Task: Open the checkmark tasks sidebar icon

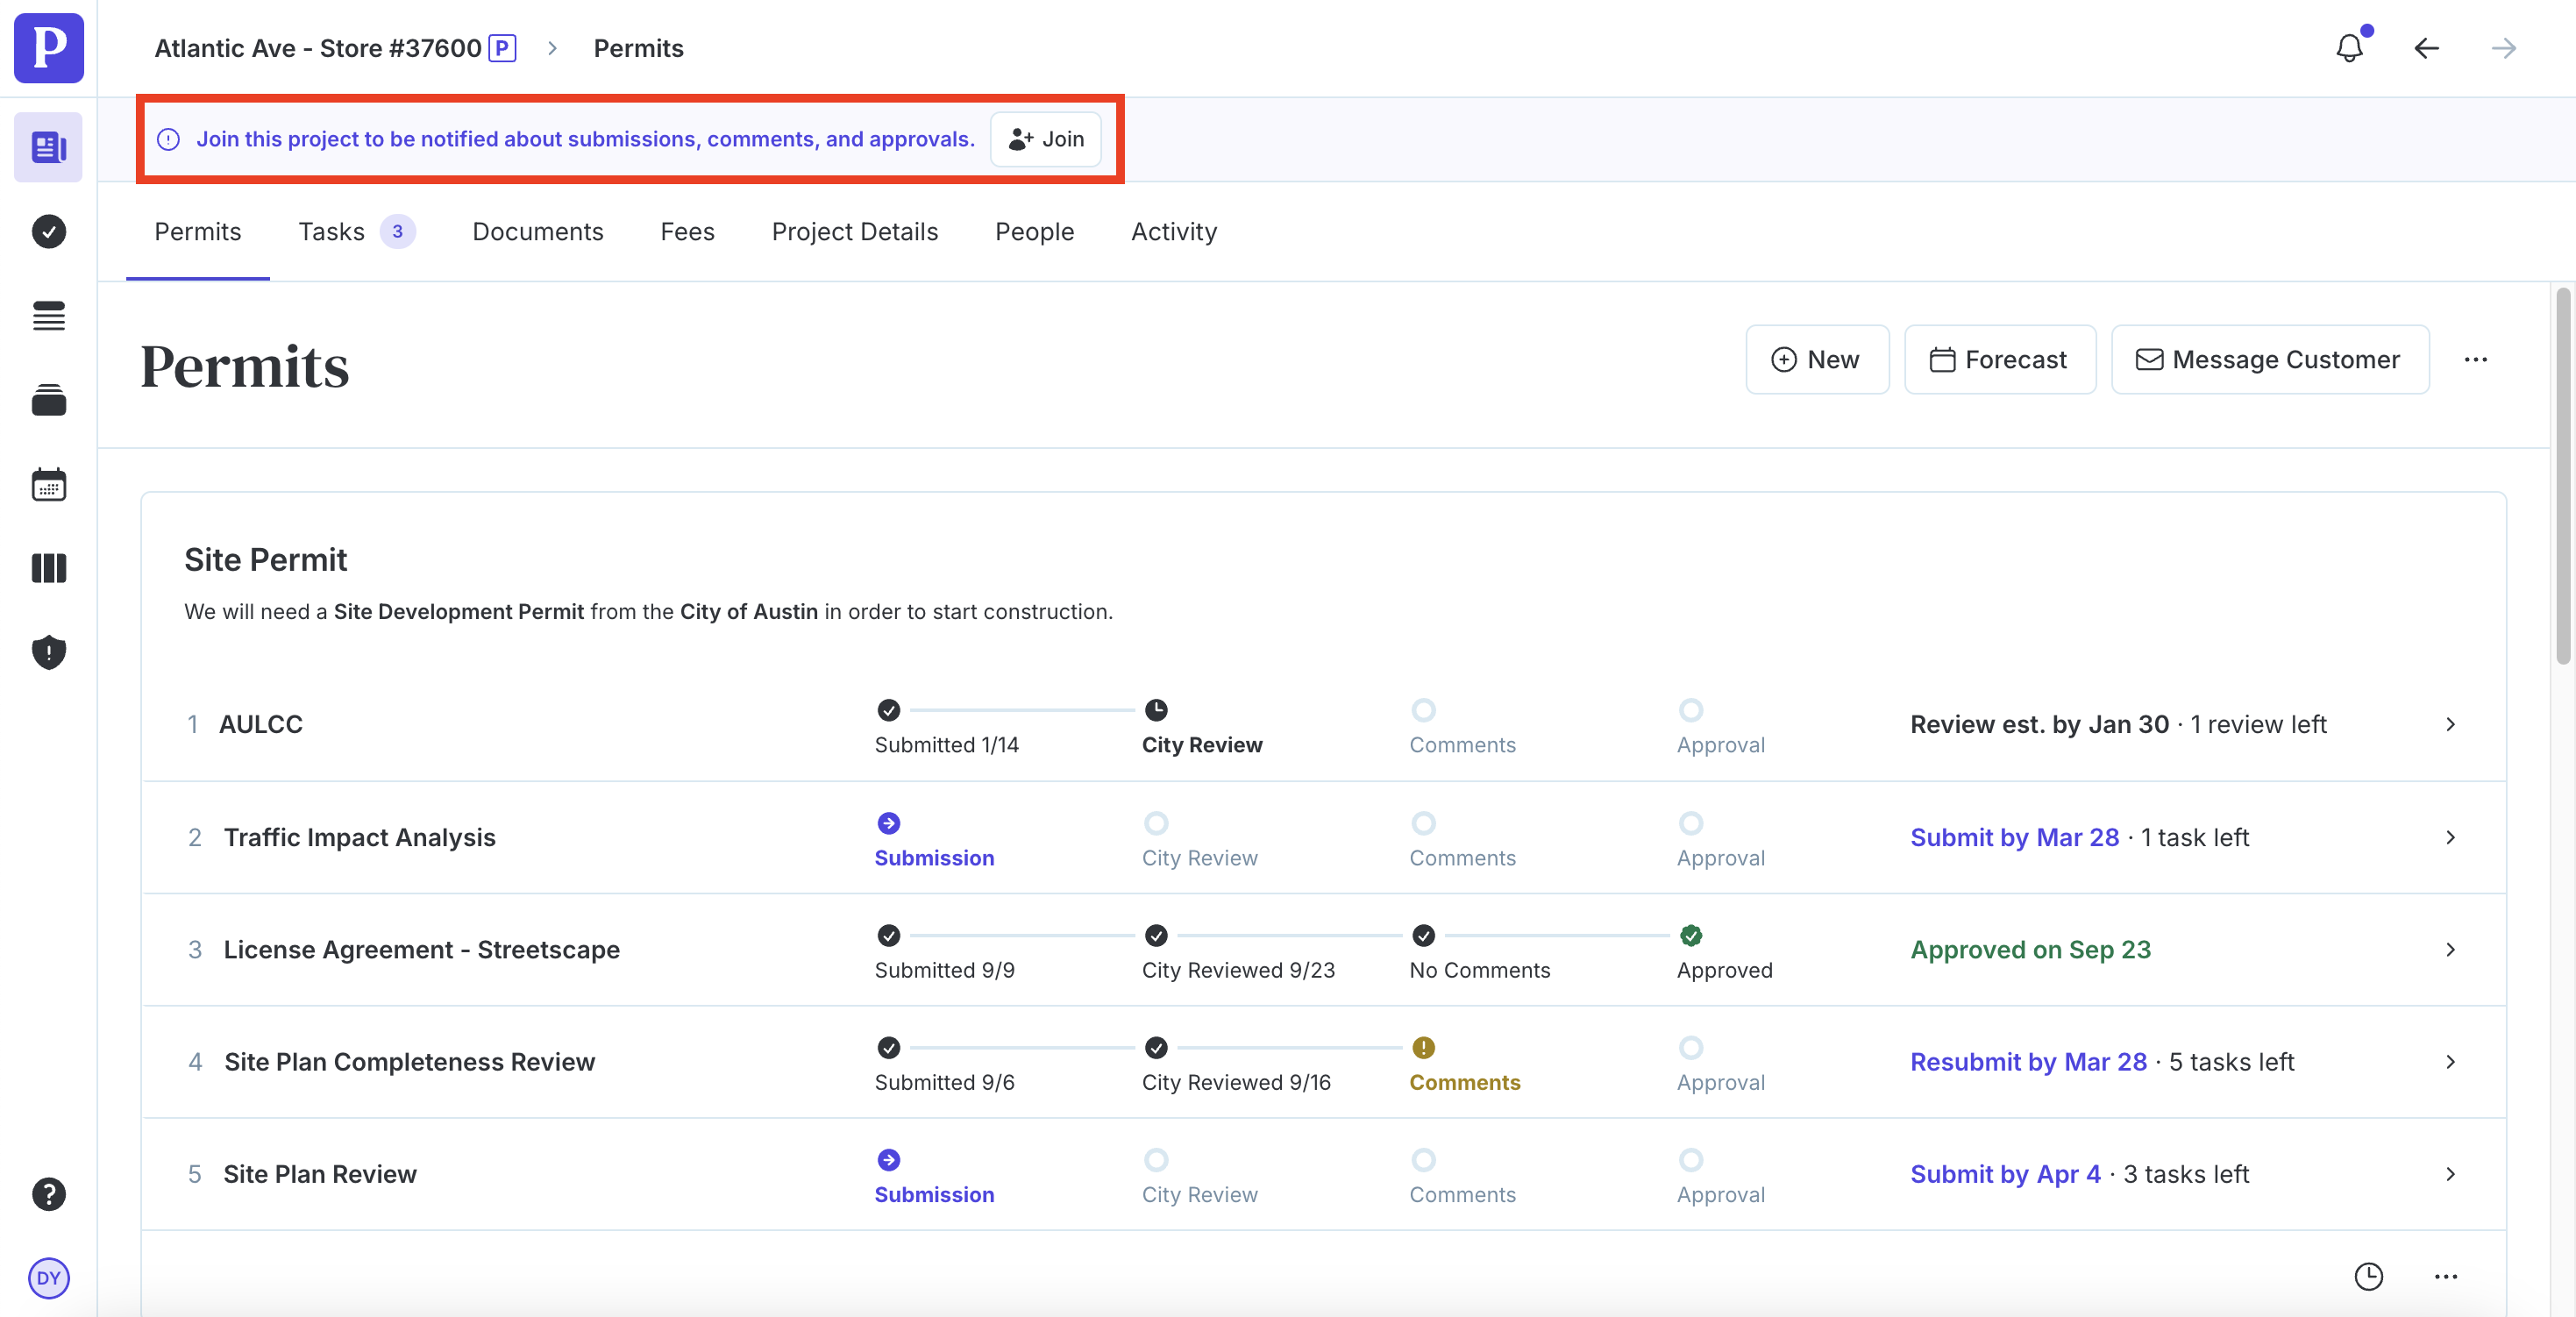Action: [x=48, y=232]
